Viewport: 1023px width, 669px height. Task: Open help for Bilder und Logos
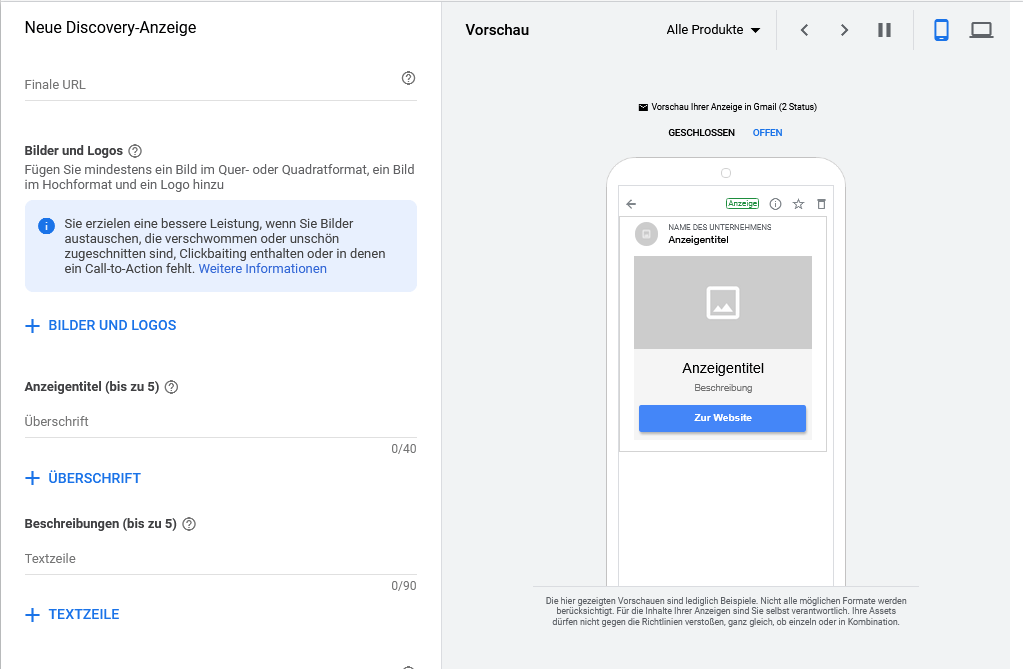135,151
